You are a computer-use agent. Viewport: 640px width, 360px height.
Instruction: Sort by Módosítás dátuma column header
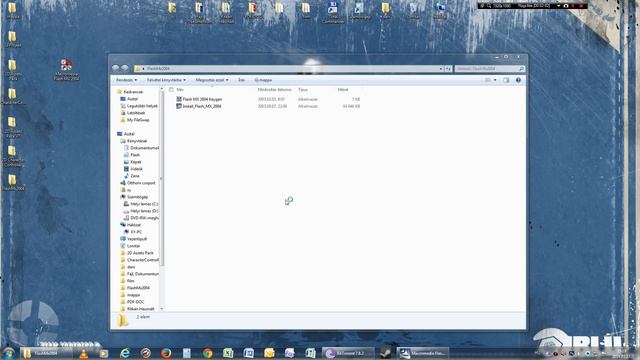pyautogui.click(x=274, y=89)
